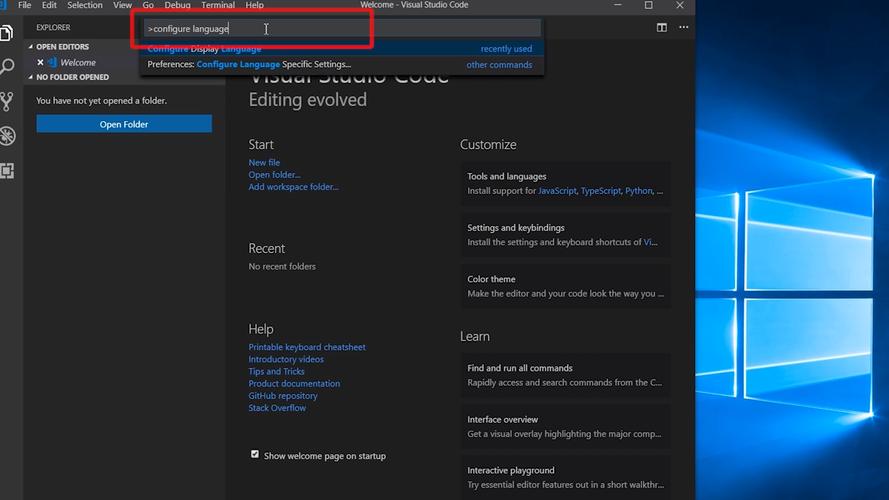Screen dimensions: 889x500
Task: Select Welcome in Open Editors list
Action: pyautogui.click(x=78, y=62)
